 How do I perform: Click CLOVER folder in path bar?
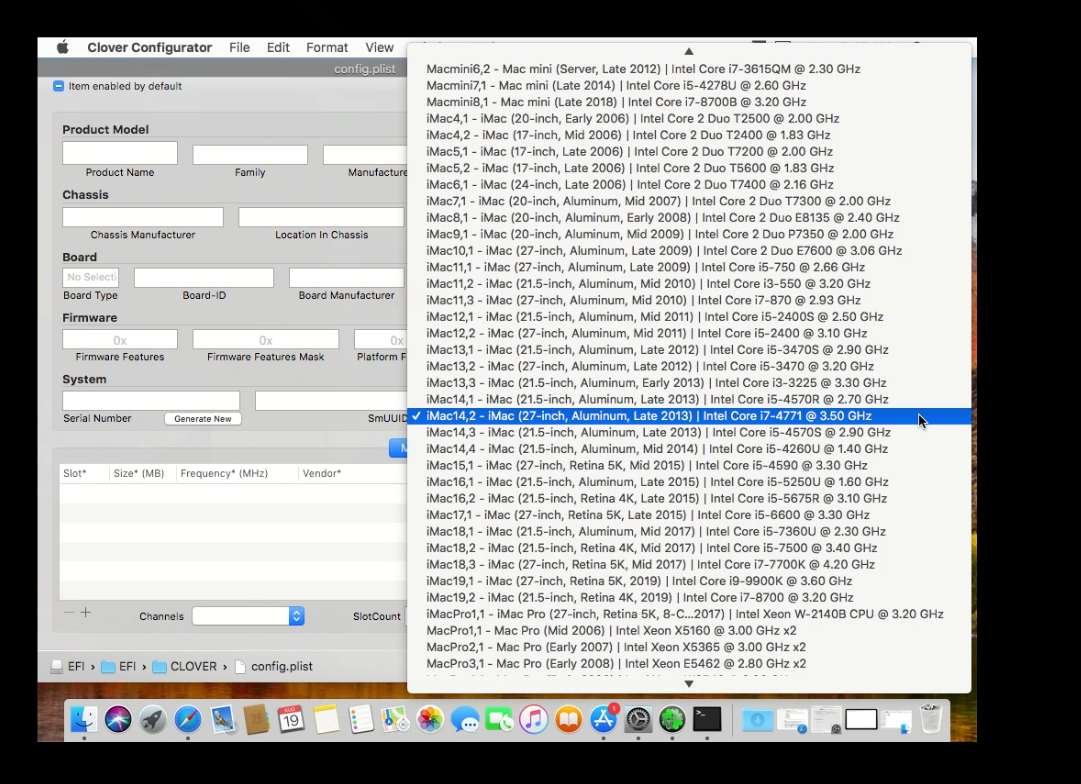(x=185, y=667)
